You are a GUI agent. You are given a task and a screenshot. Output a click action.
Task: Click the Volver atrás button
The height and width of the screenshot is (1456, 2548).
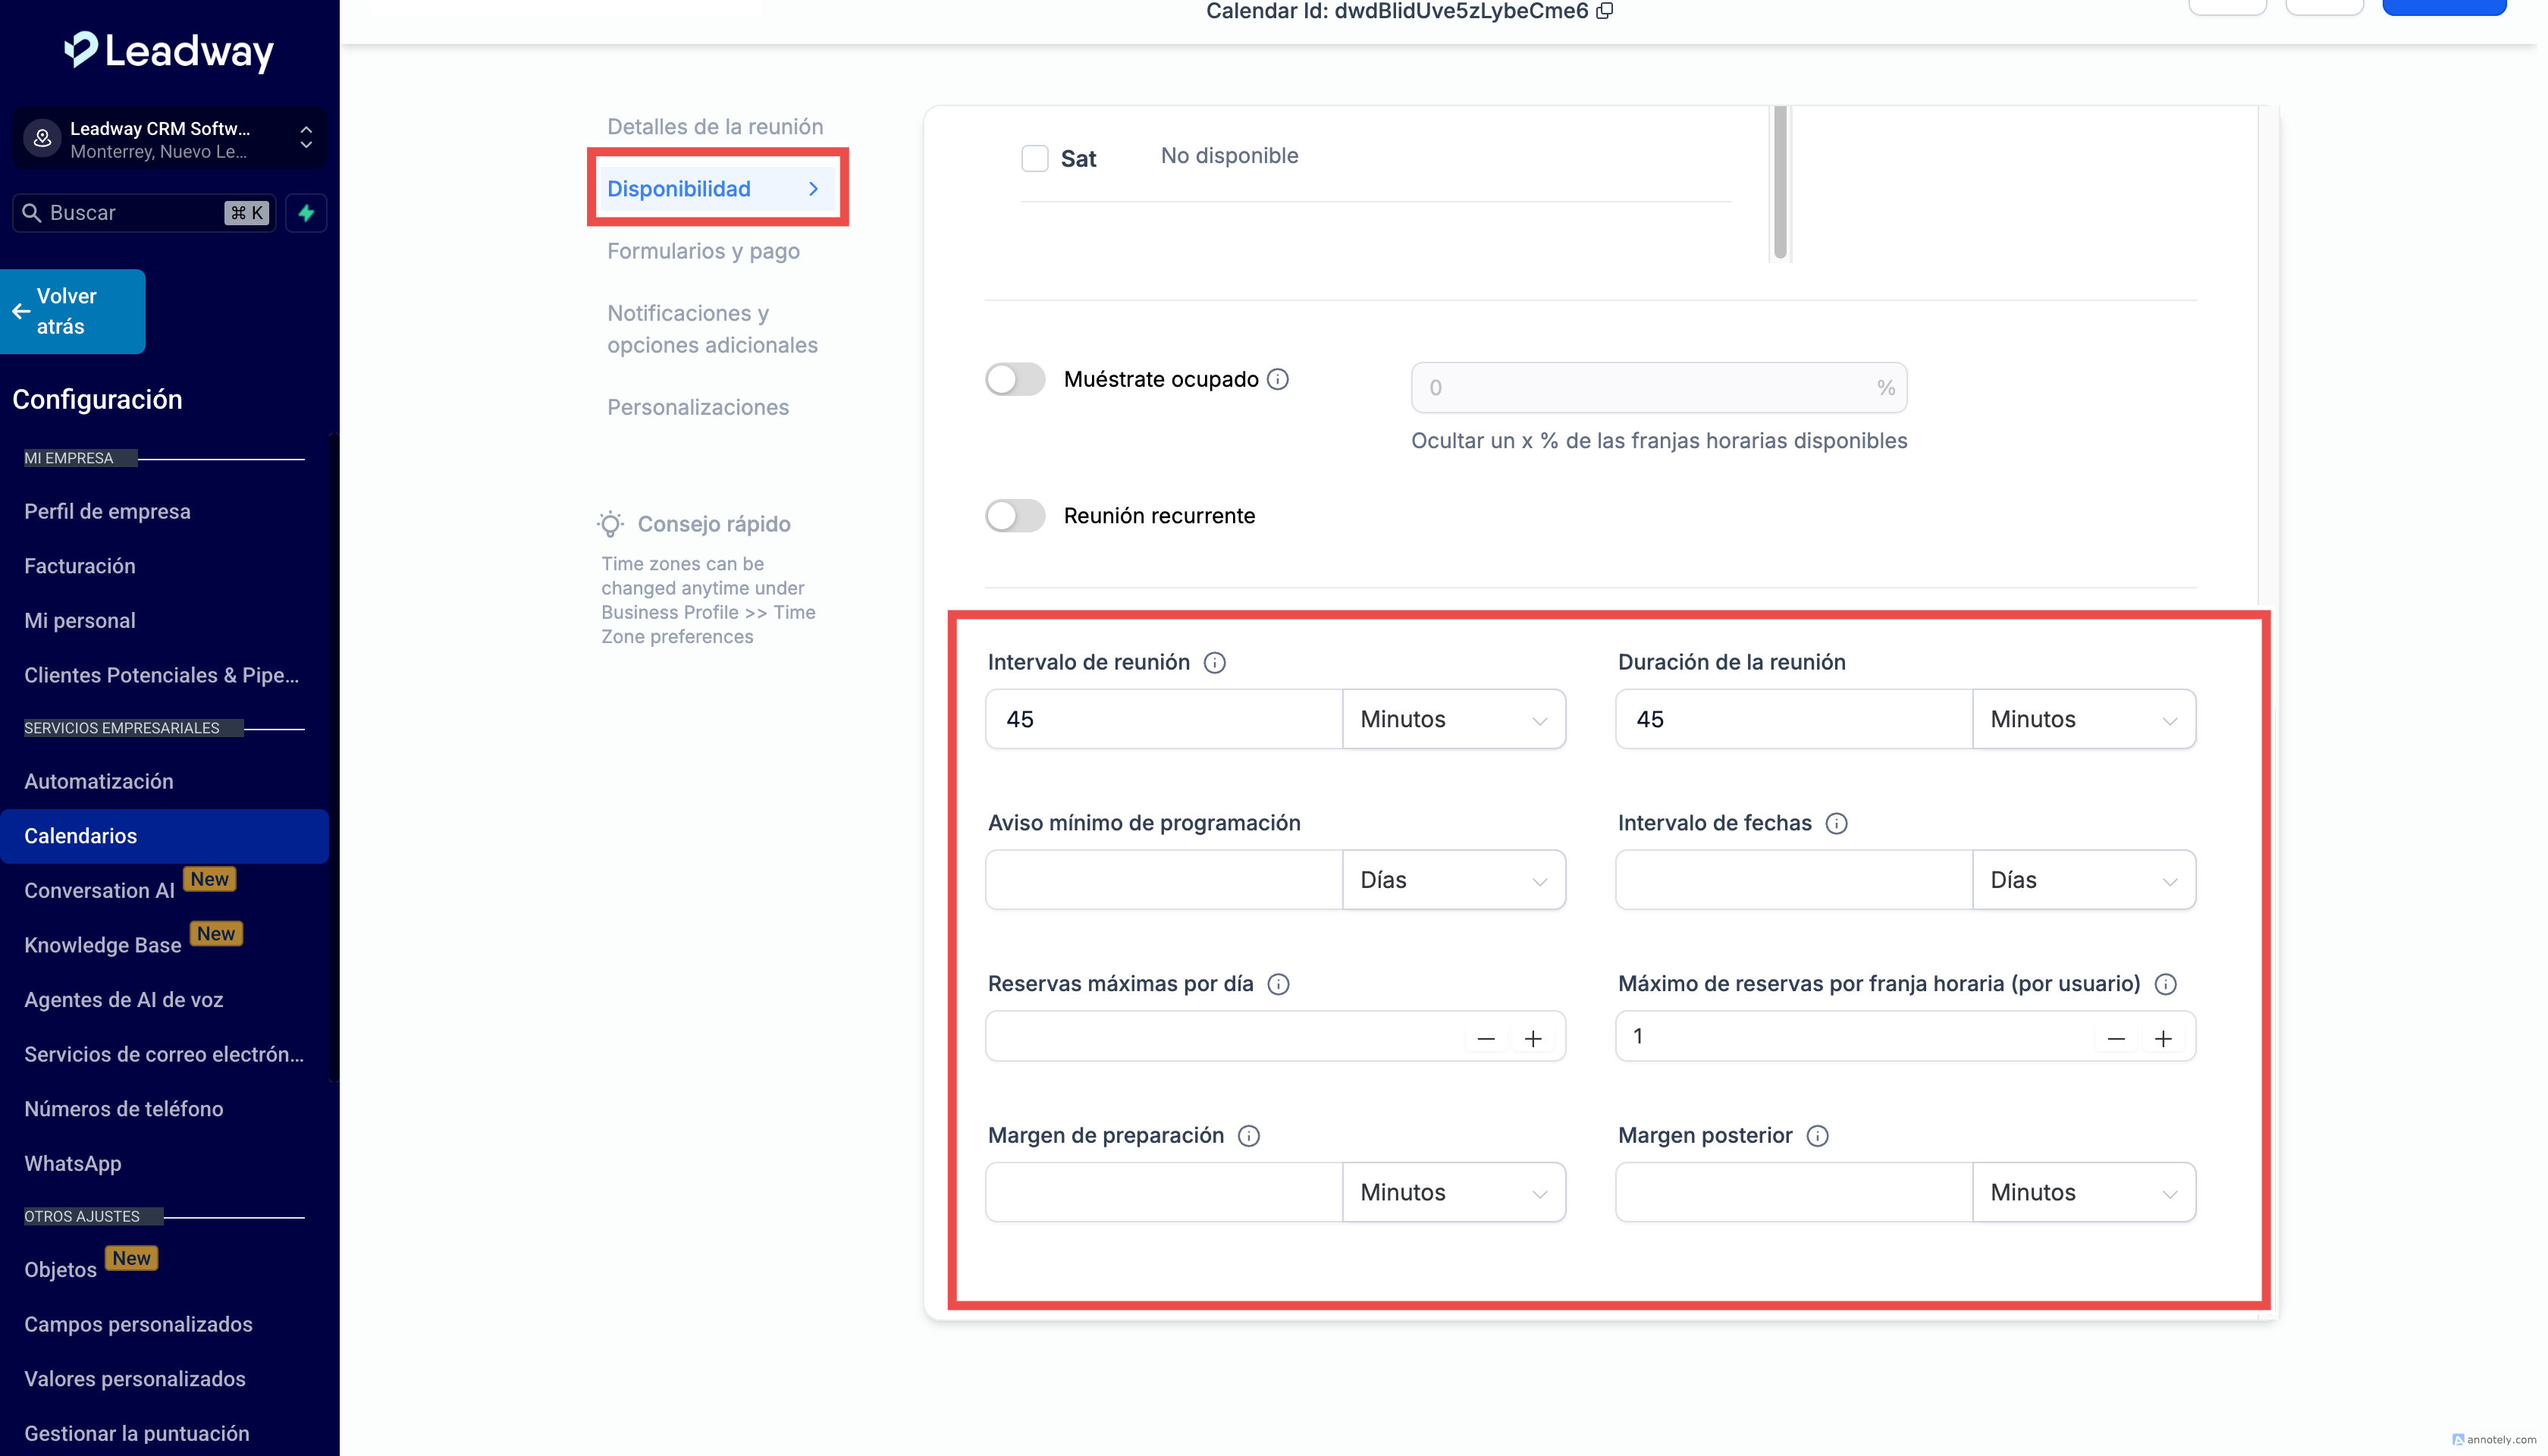click(x=72, y=311)
